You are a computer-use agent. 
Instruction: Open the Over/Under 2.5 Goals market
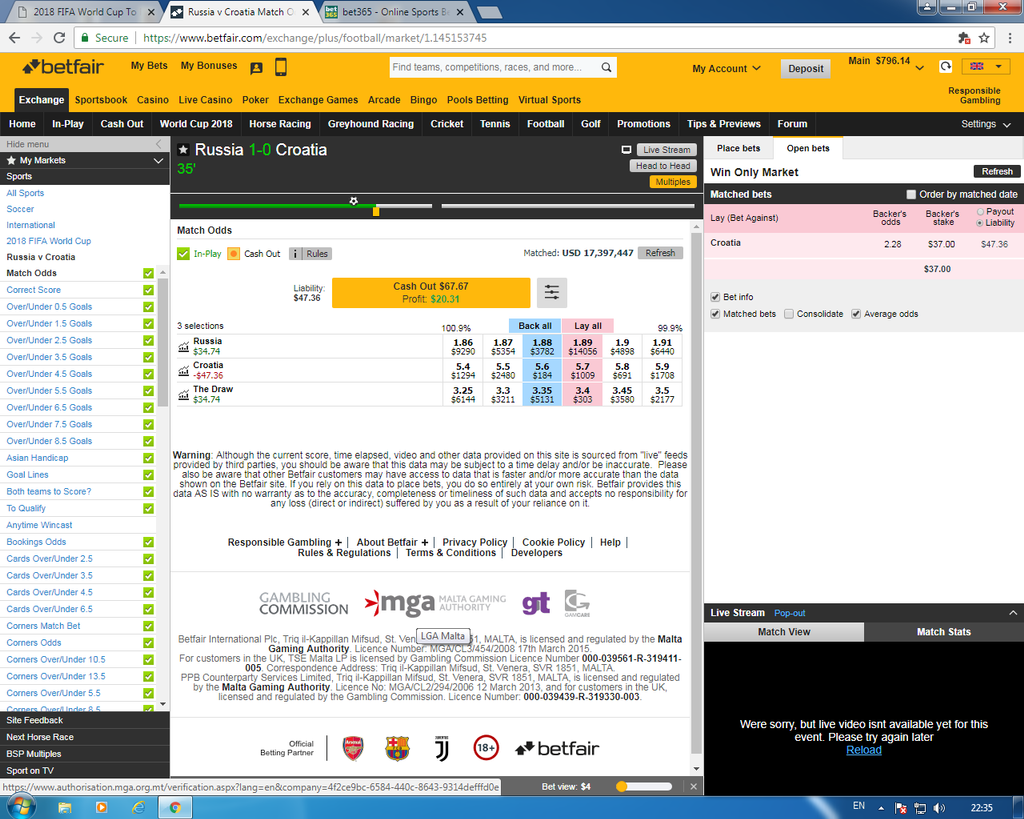click(x=49, y=340)
